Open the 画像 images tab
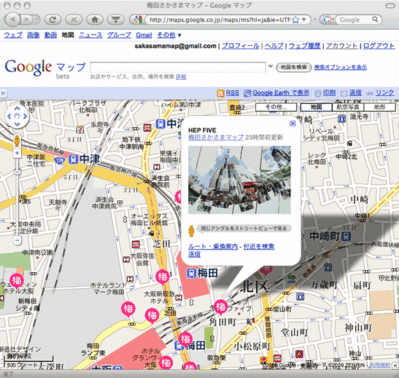399x378 pixels. [x=33, y=35]
